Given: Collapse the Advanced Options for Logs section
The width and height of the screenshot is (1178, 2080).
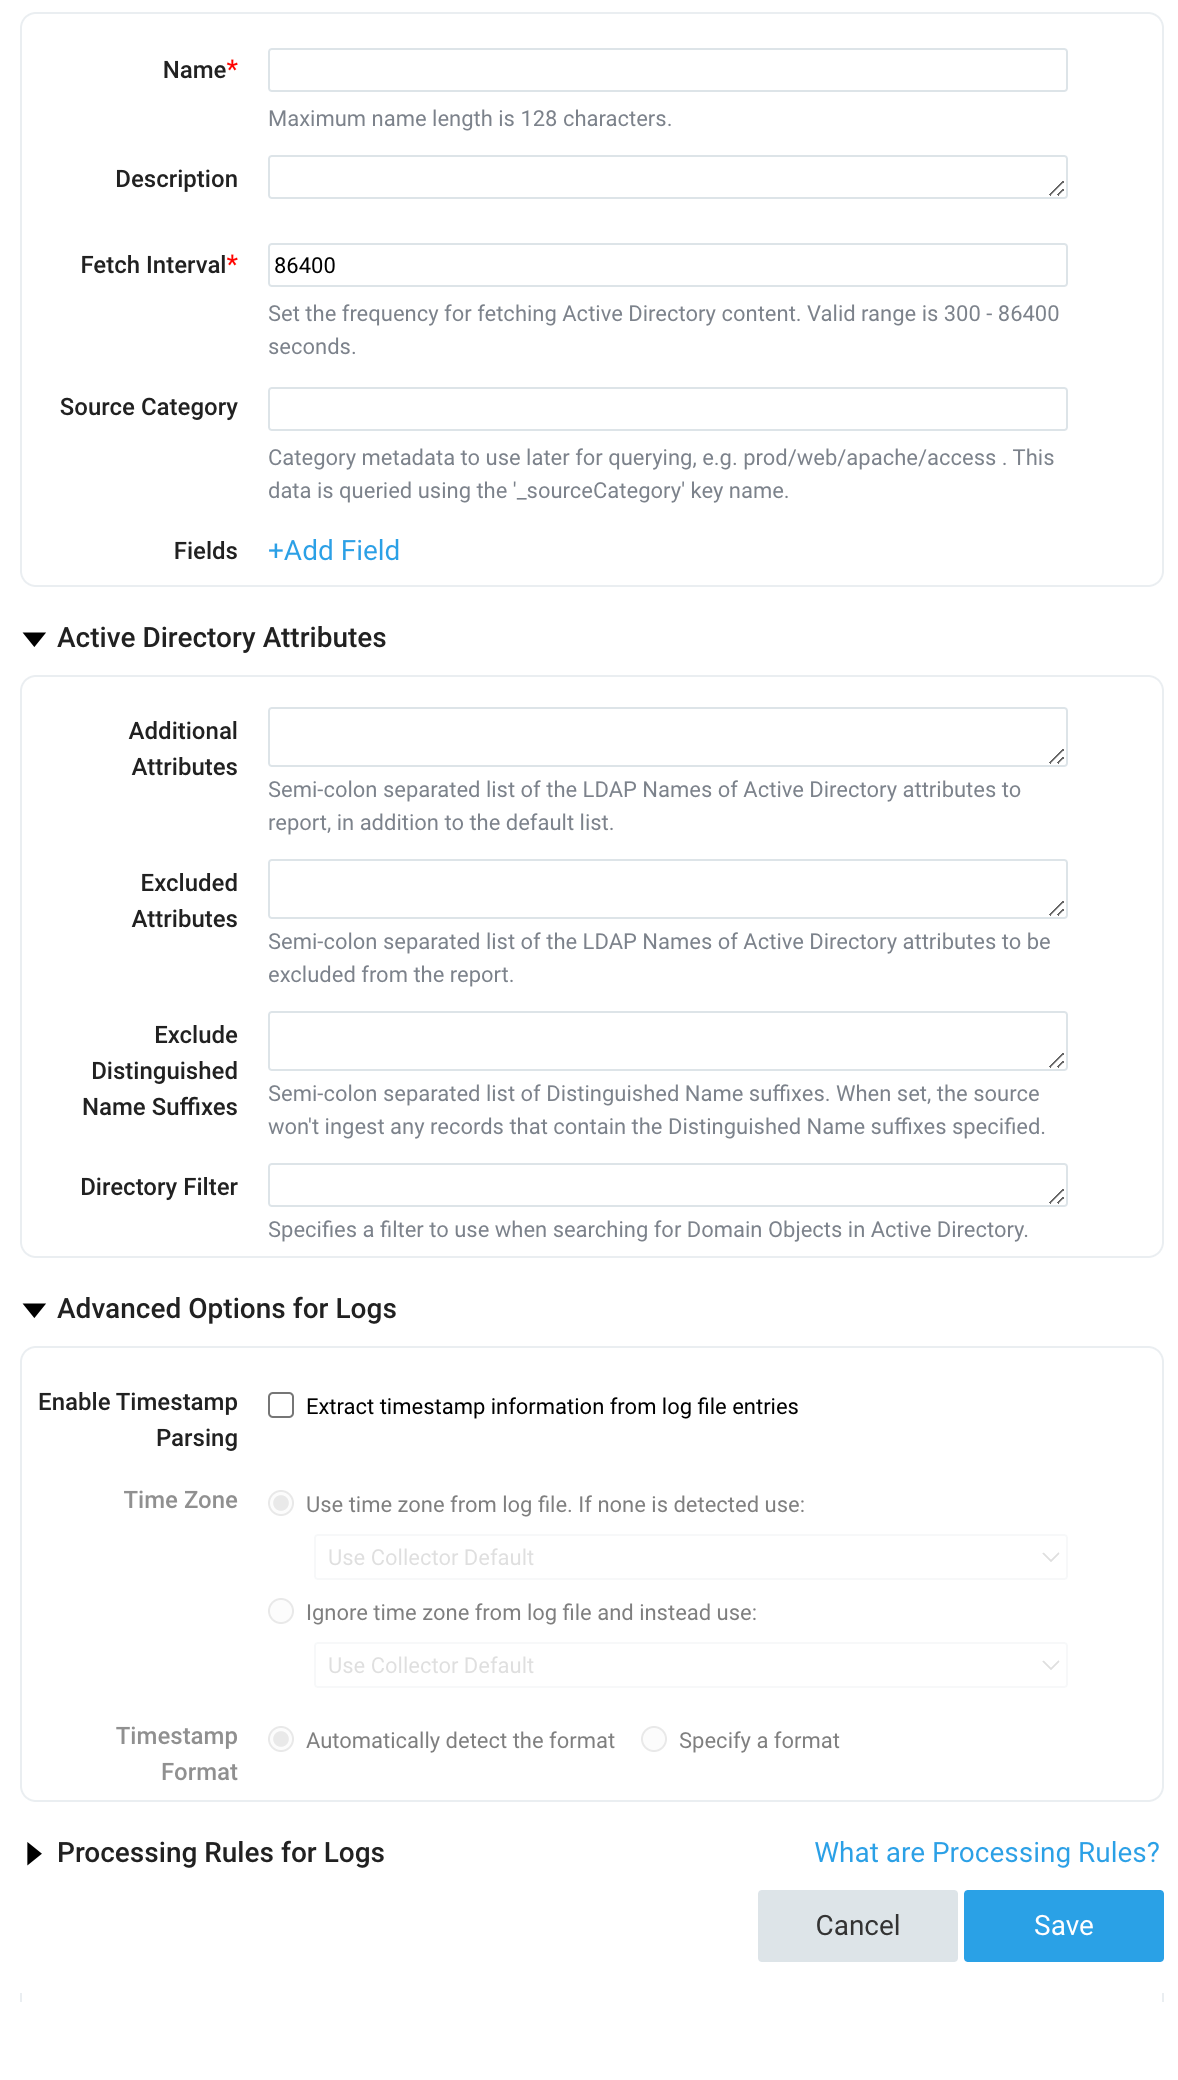Looking at the screenshot, I should [x=35, y=1310].
